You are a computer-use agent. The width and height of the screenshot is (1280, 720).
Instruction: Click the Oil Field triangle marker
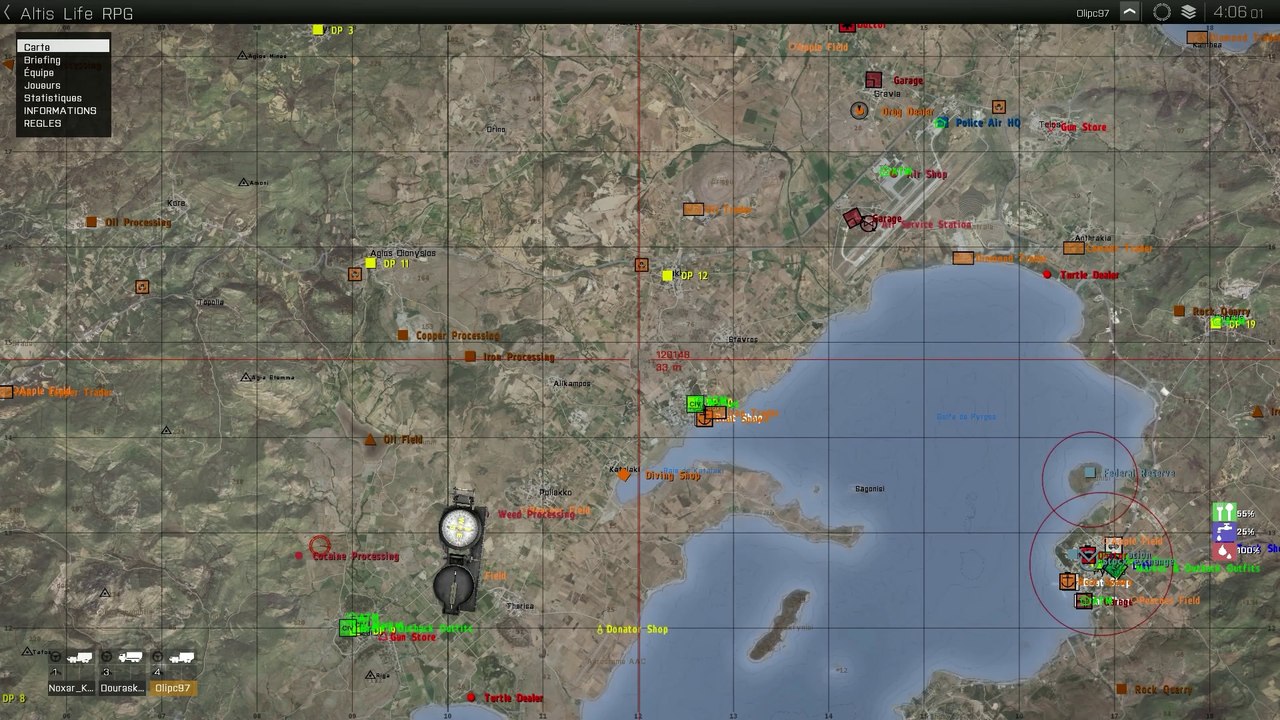coord(370,439)
